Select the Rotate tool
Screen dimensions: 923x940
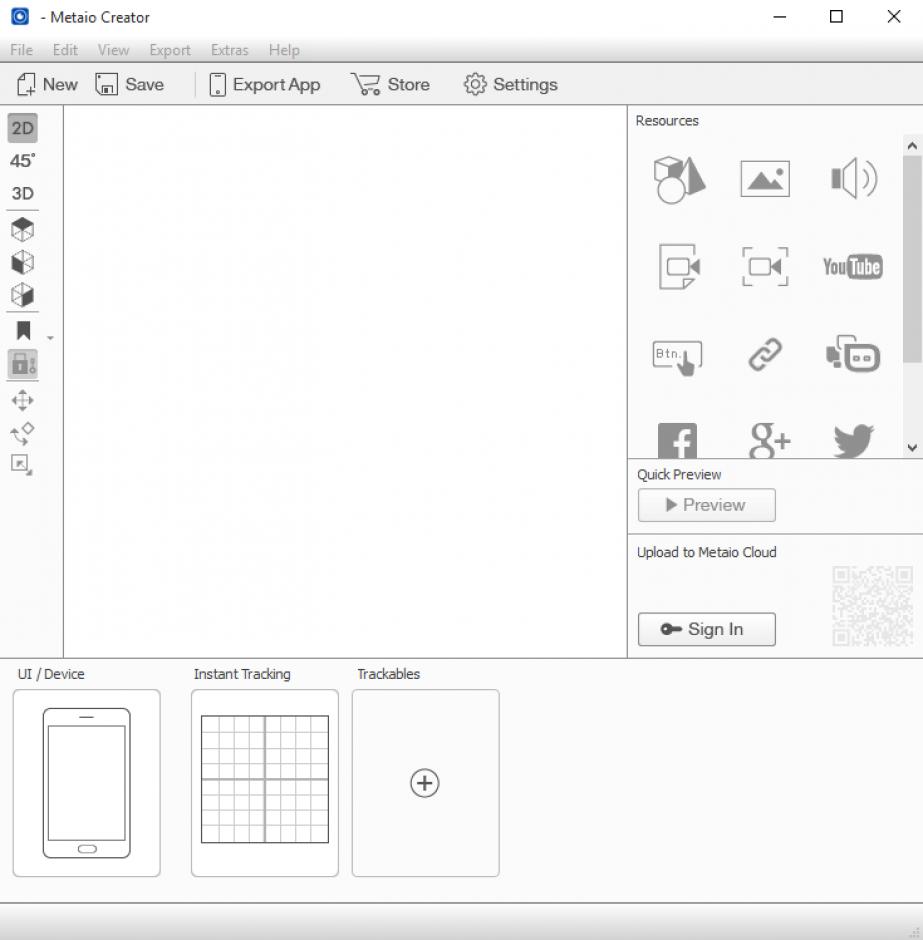tap(23, 433)
